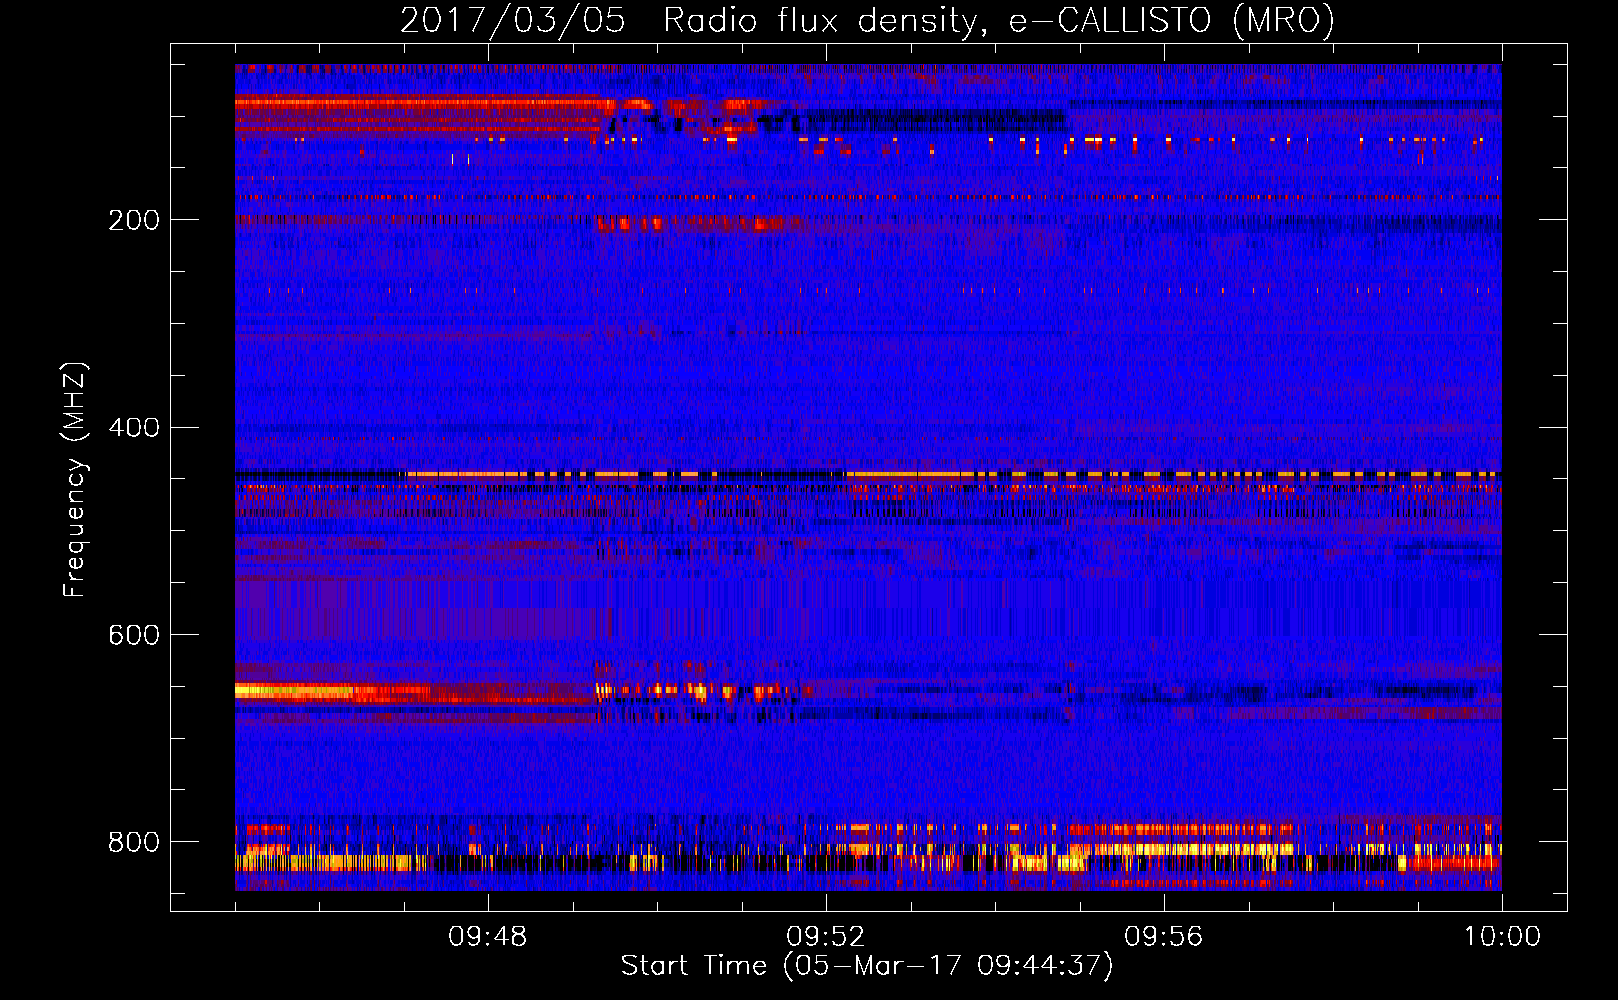Click the 600 frequency tick label
Image resolution: width=1618 pixels, height=1000 pixels.
[x=134, y=635]
